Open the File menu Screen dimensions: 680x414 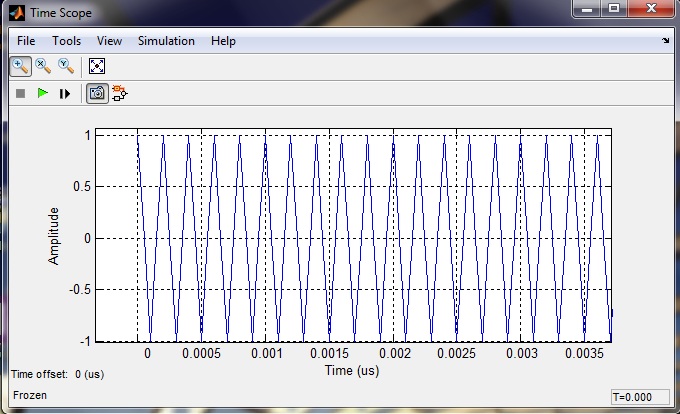[26, 41]
